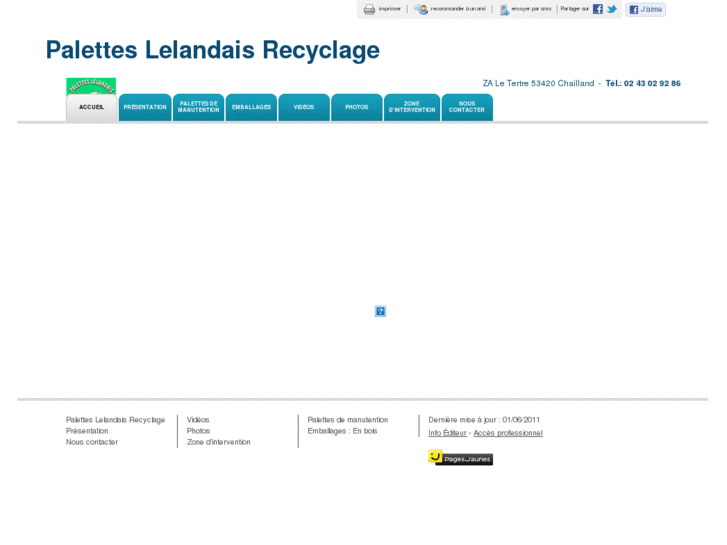The image size is (727, 545).
Task: Click the Info Éditeur link
Action: (x=447, y=433)
